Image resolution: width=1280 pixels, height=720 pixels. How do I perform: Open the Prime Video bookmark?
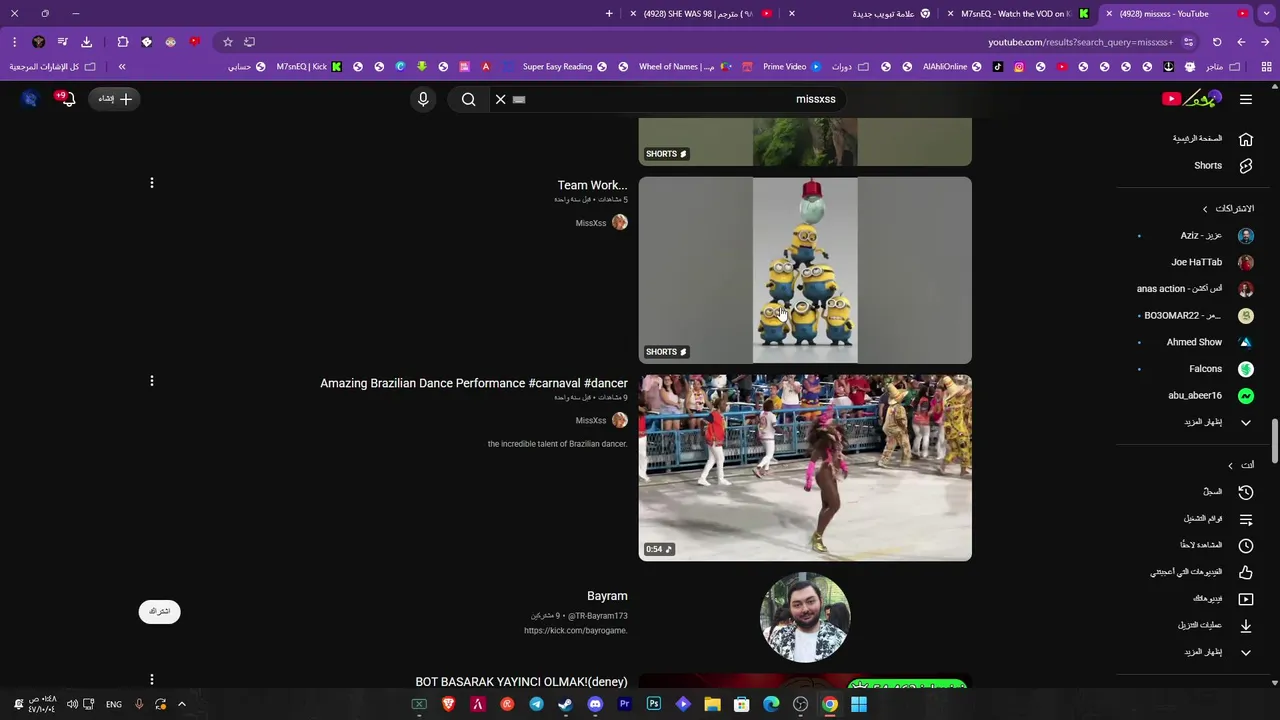791,67
